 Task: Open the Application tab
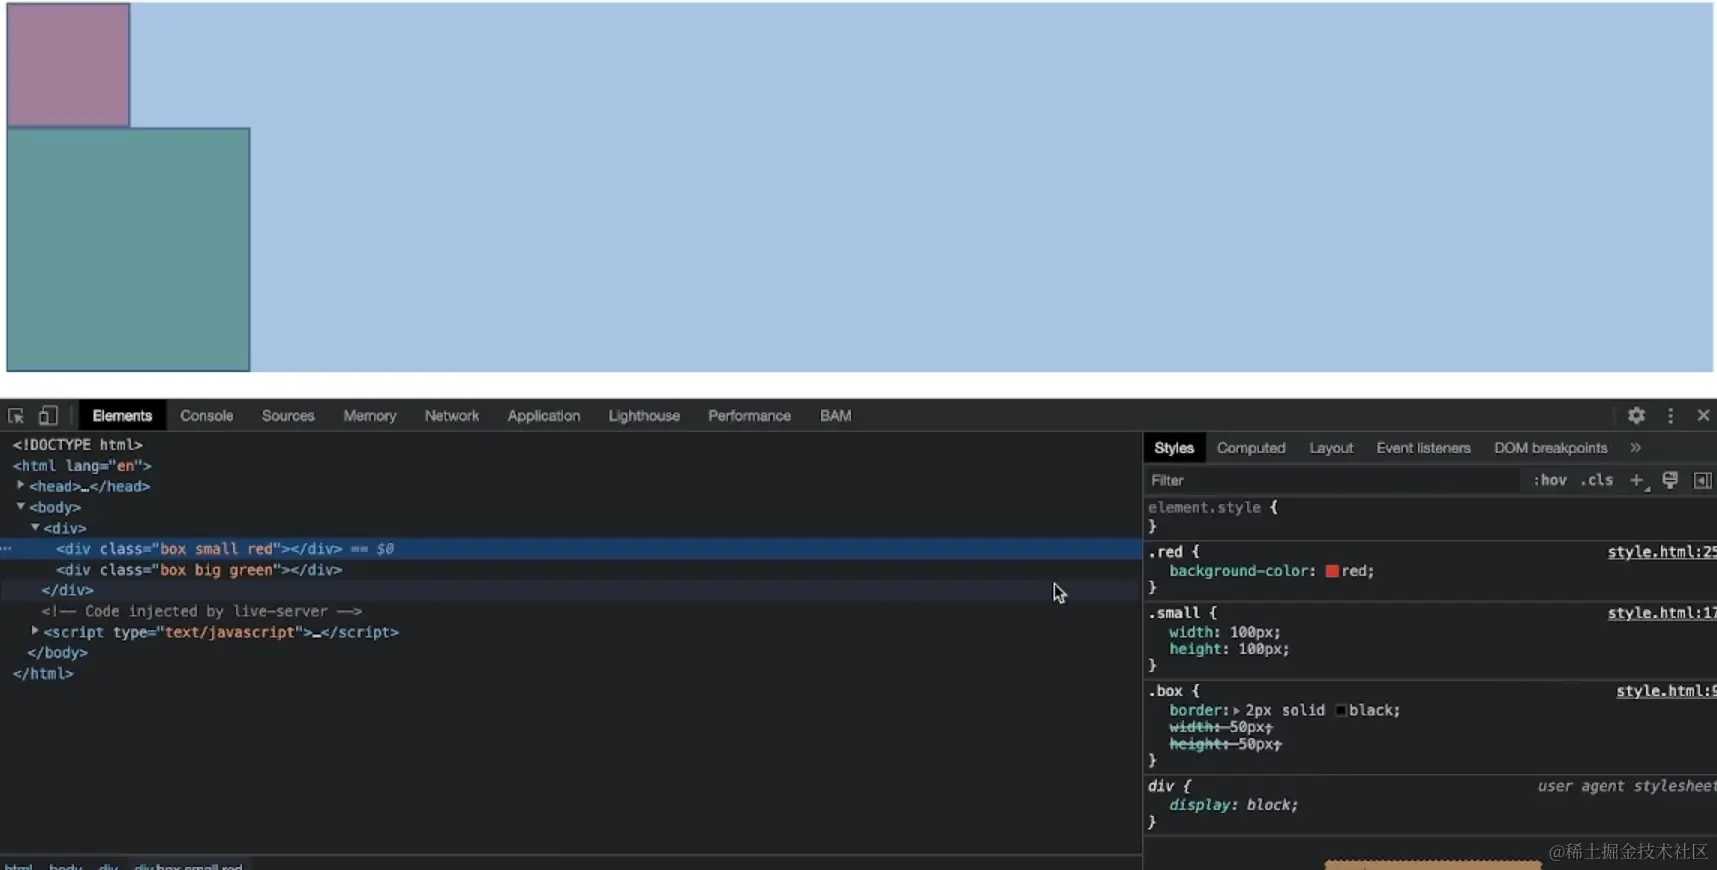[544, 416]
